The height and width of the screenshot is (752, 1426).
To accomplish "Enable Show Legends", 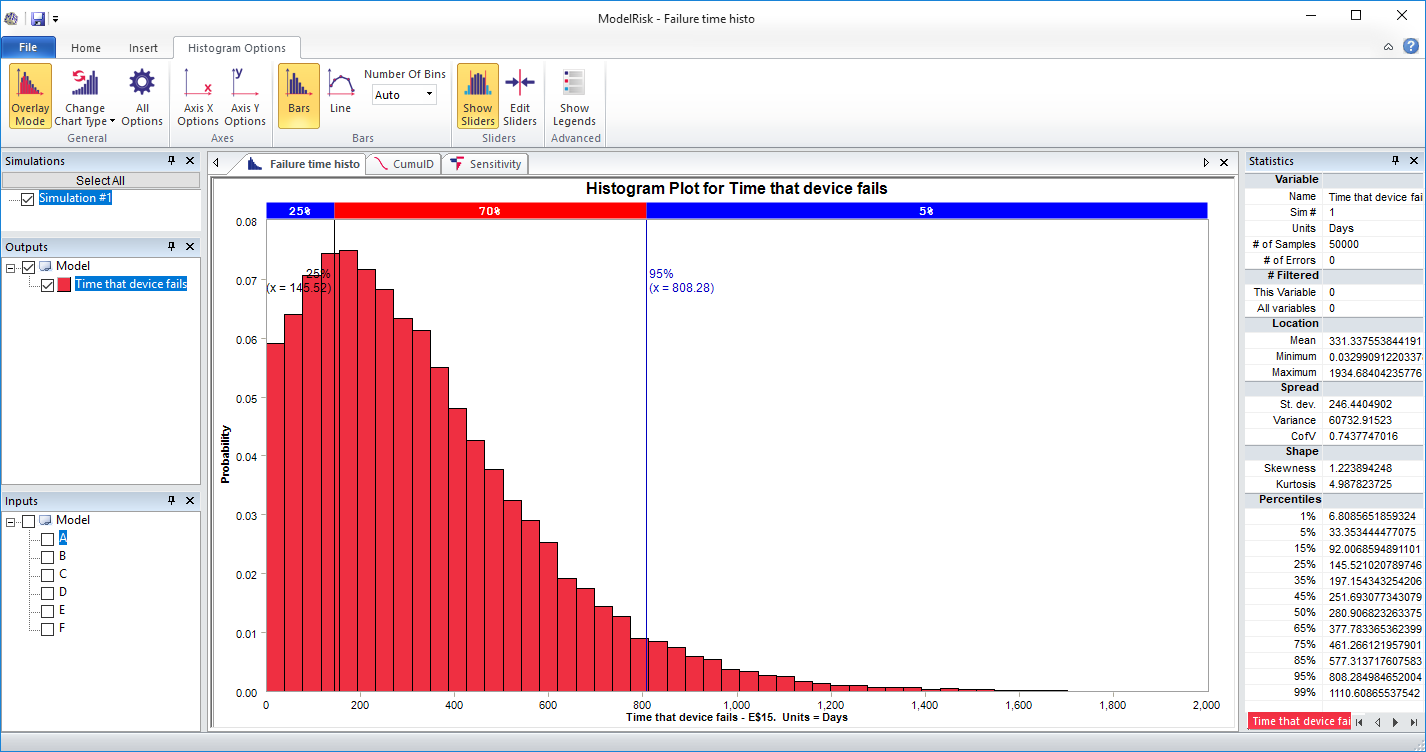I will point(574,95).
